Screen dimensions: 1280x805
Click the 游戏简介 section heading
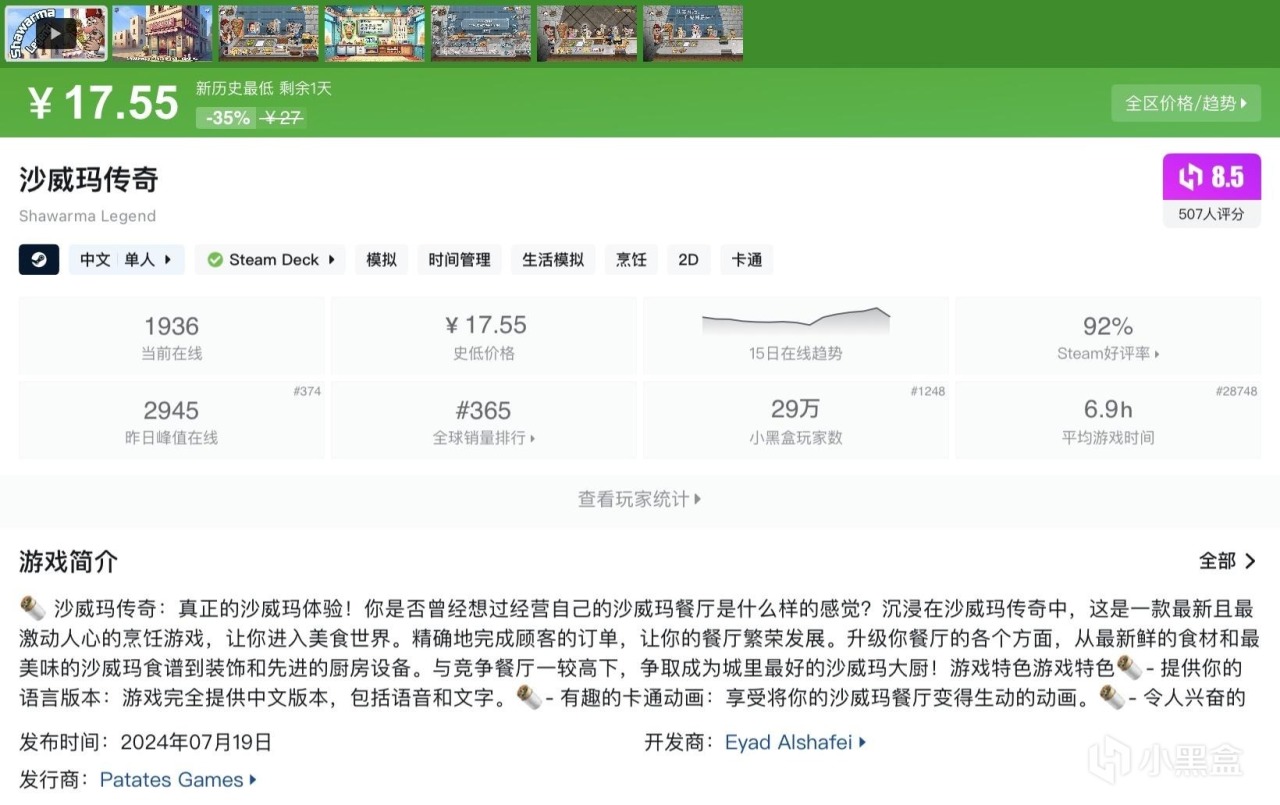(x=69, y=562)
